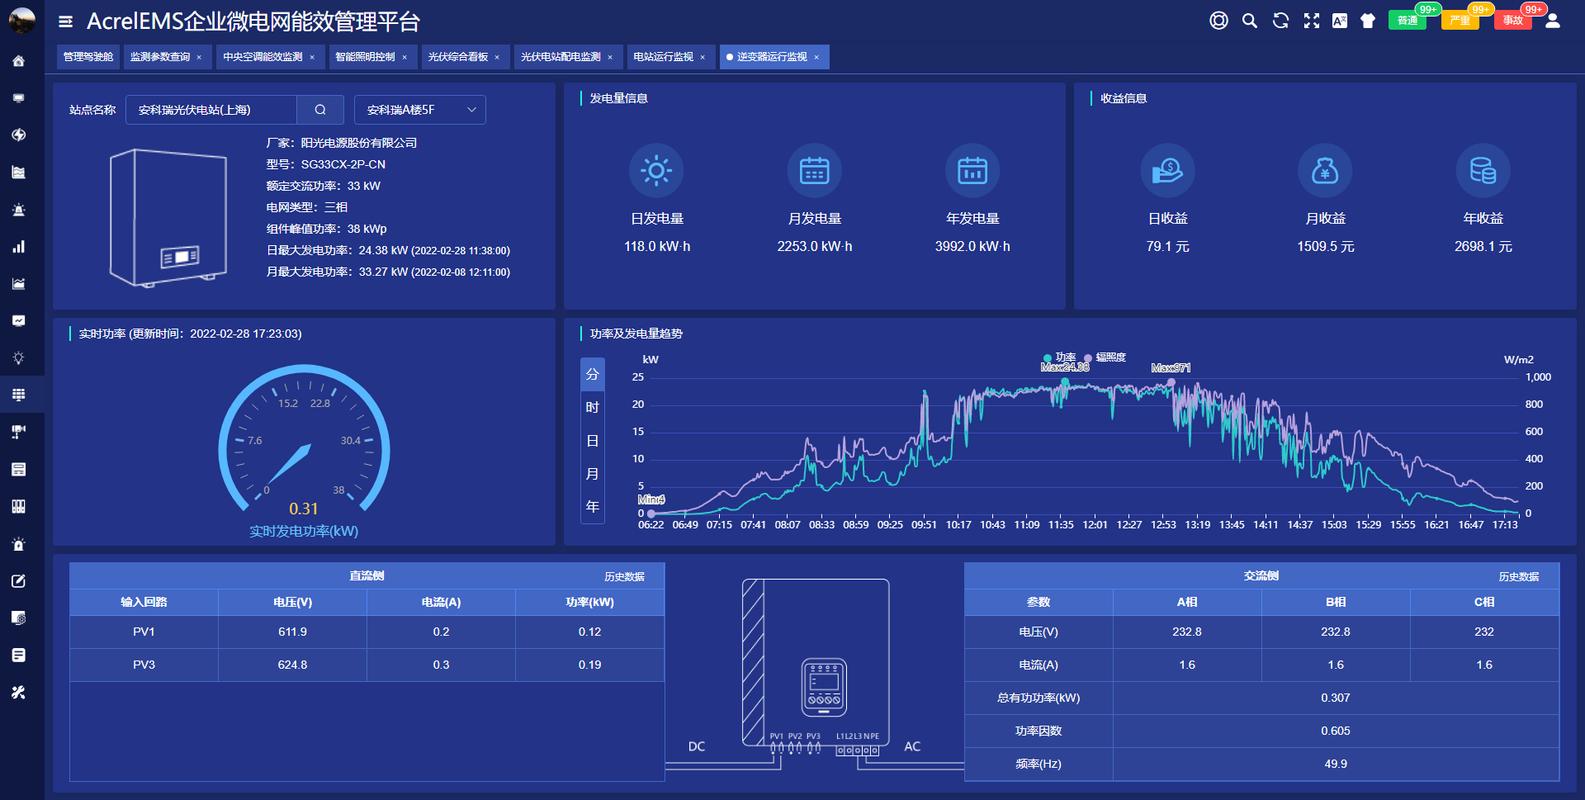Click the 月收益 money bag icon

pyautogui.click(x=1325, y=170)
